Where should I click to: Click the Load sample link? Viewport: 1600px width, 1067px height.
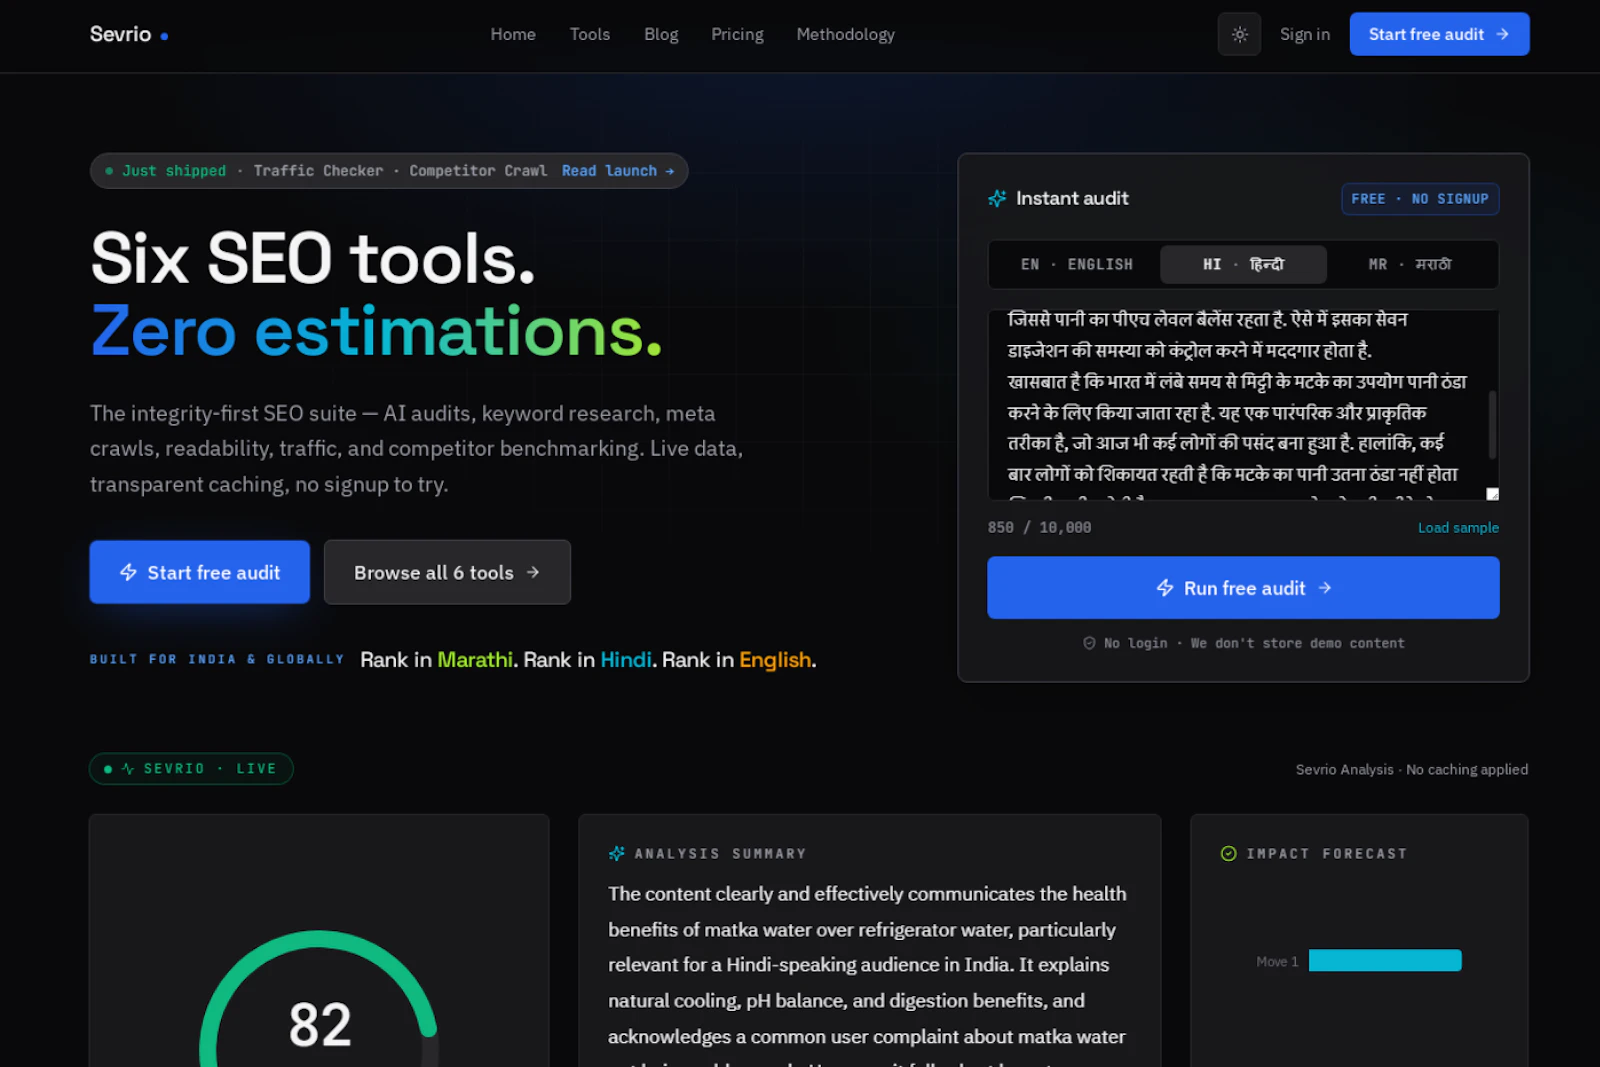point(1458,527)
